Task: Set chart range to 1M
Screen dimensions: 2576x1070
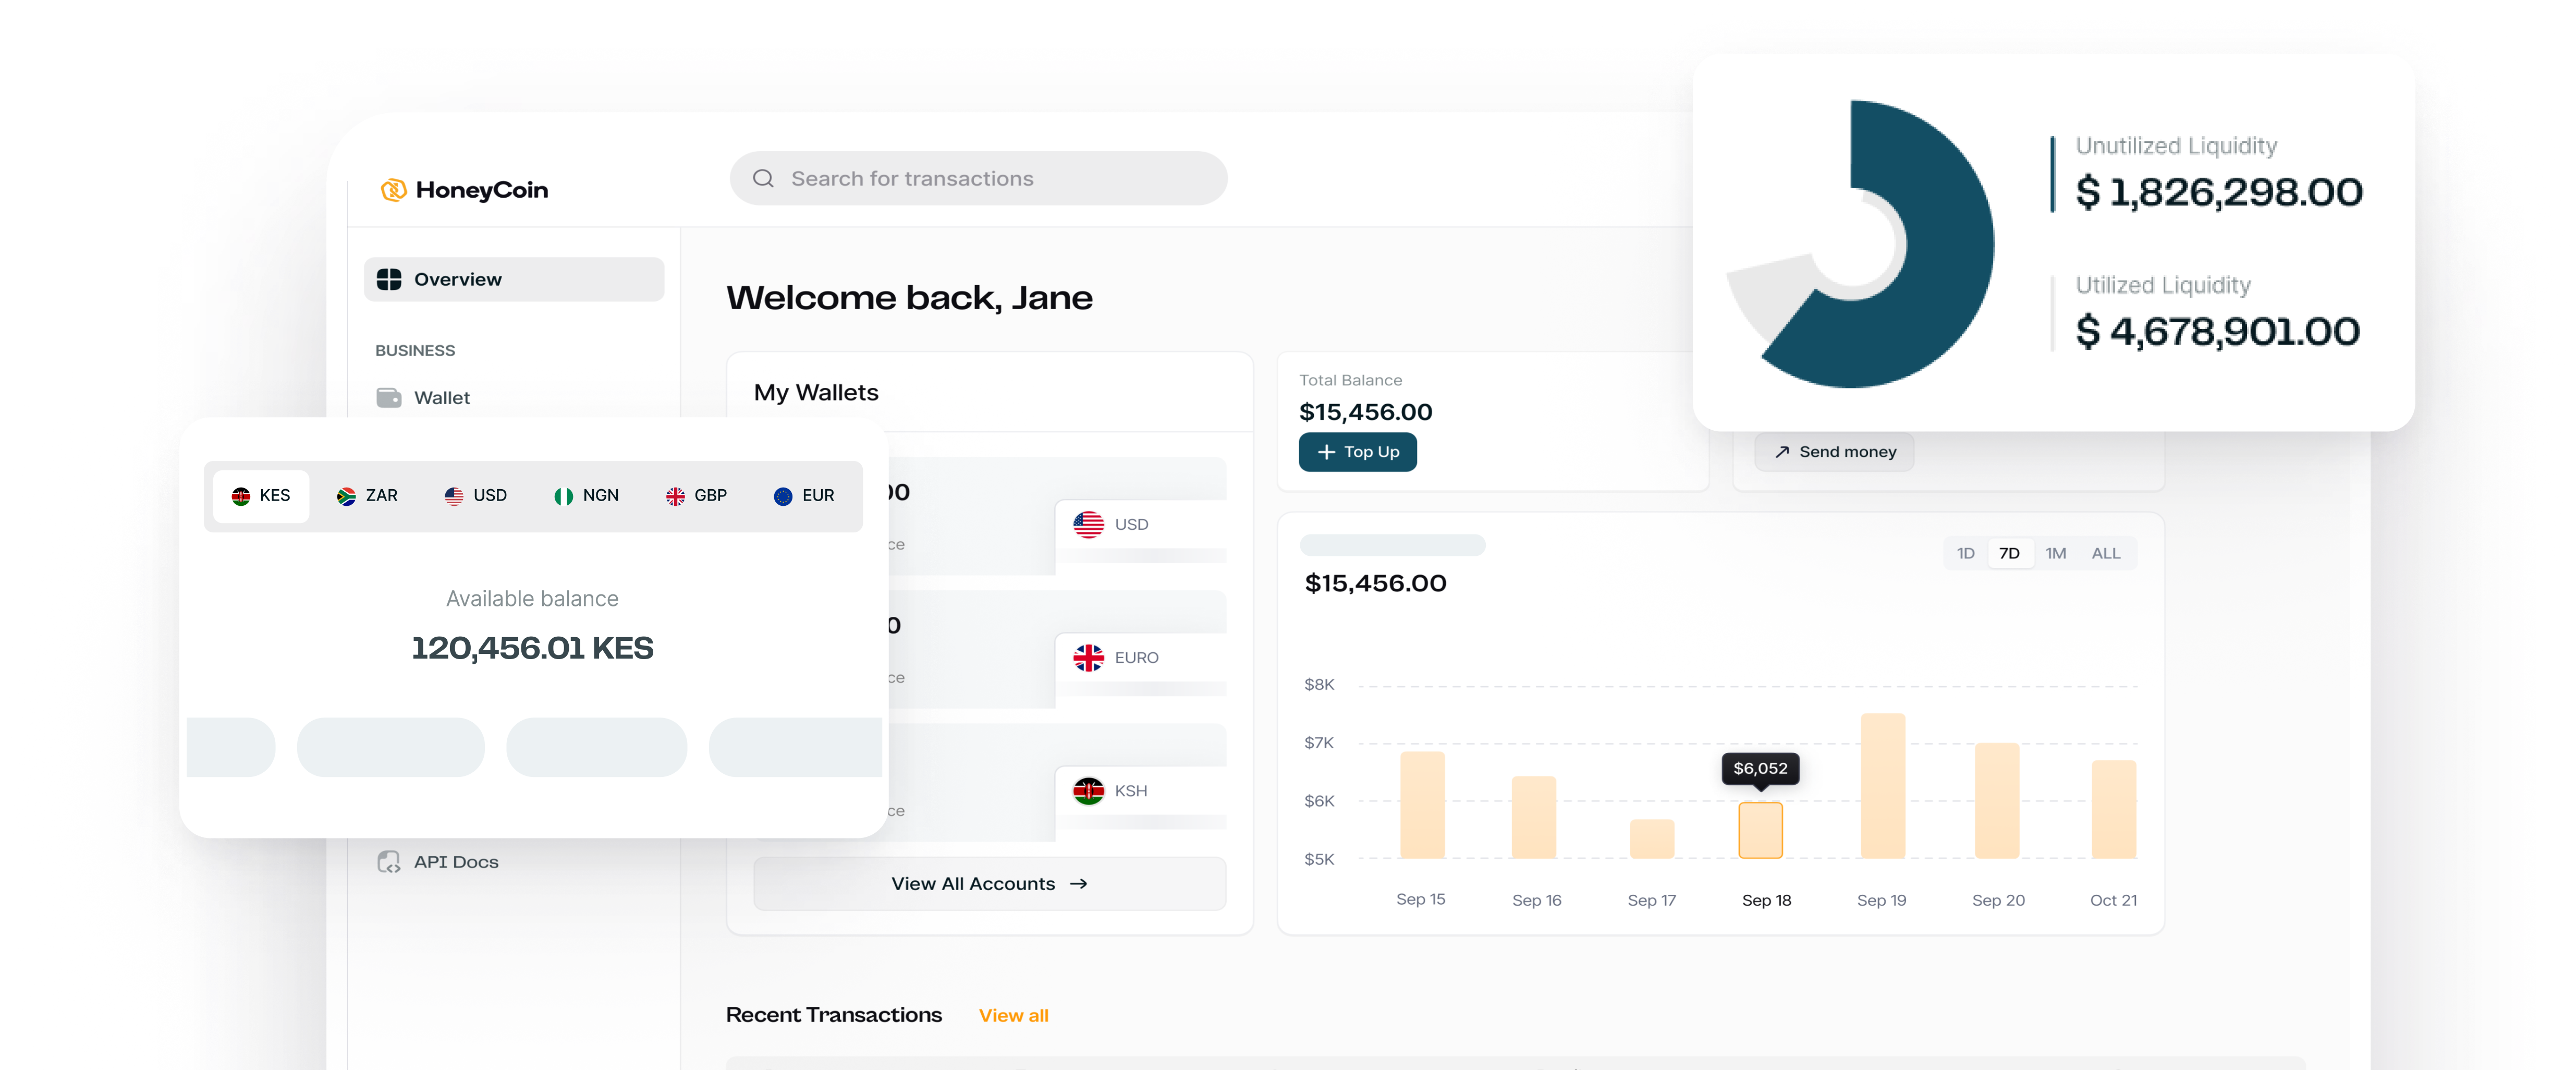Action: click(x=2055, y=554)
